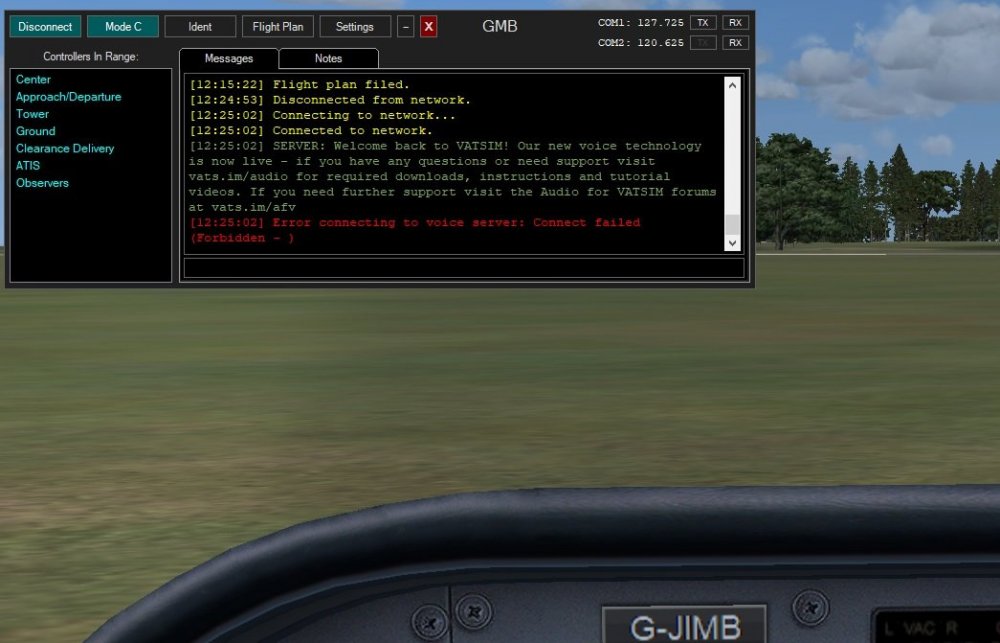The width and height of the screenshot is (1000, 643).
Task: Switch to the Messages tab
Action: point(229,59)
